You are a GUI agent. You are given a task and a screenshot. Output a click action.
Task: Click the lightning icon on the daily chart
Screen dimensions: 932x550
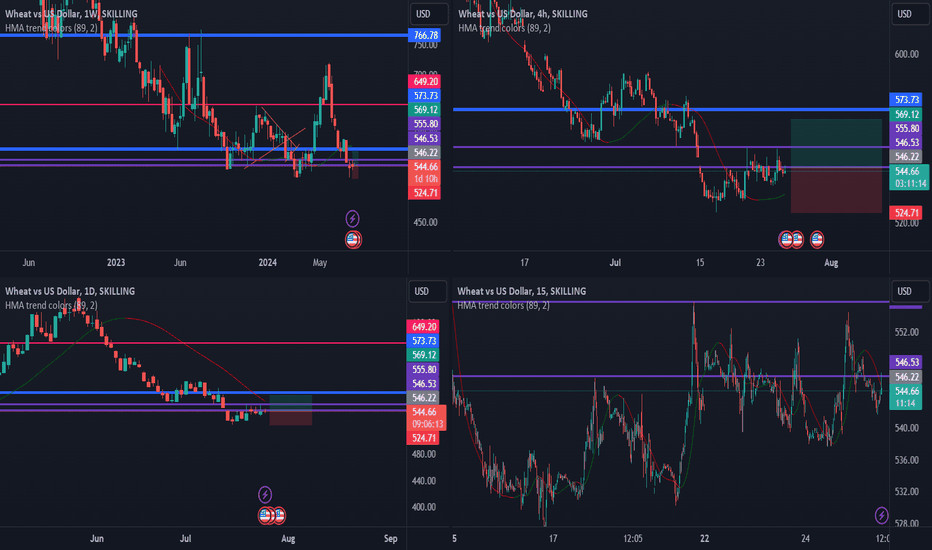[265, 494]
